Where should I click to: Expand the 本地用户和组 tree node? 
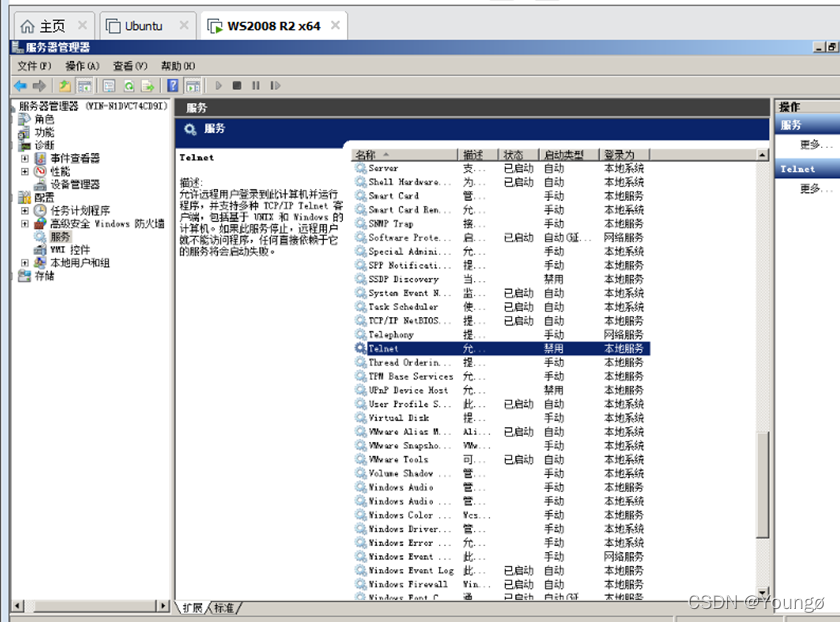[x=25, y=263]
